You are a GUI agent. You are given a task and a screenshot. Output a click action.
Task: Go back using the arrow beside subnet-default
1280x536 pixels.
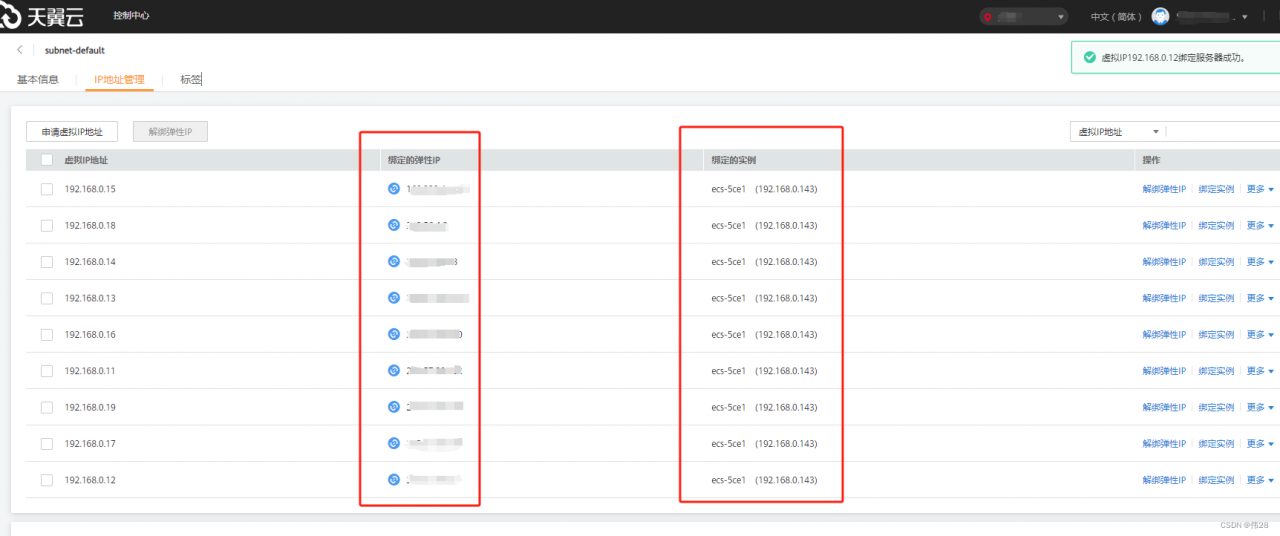21,50
